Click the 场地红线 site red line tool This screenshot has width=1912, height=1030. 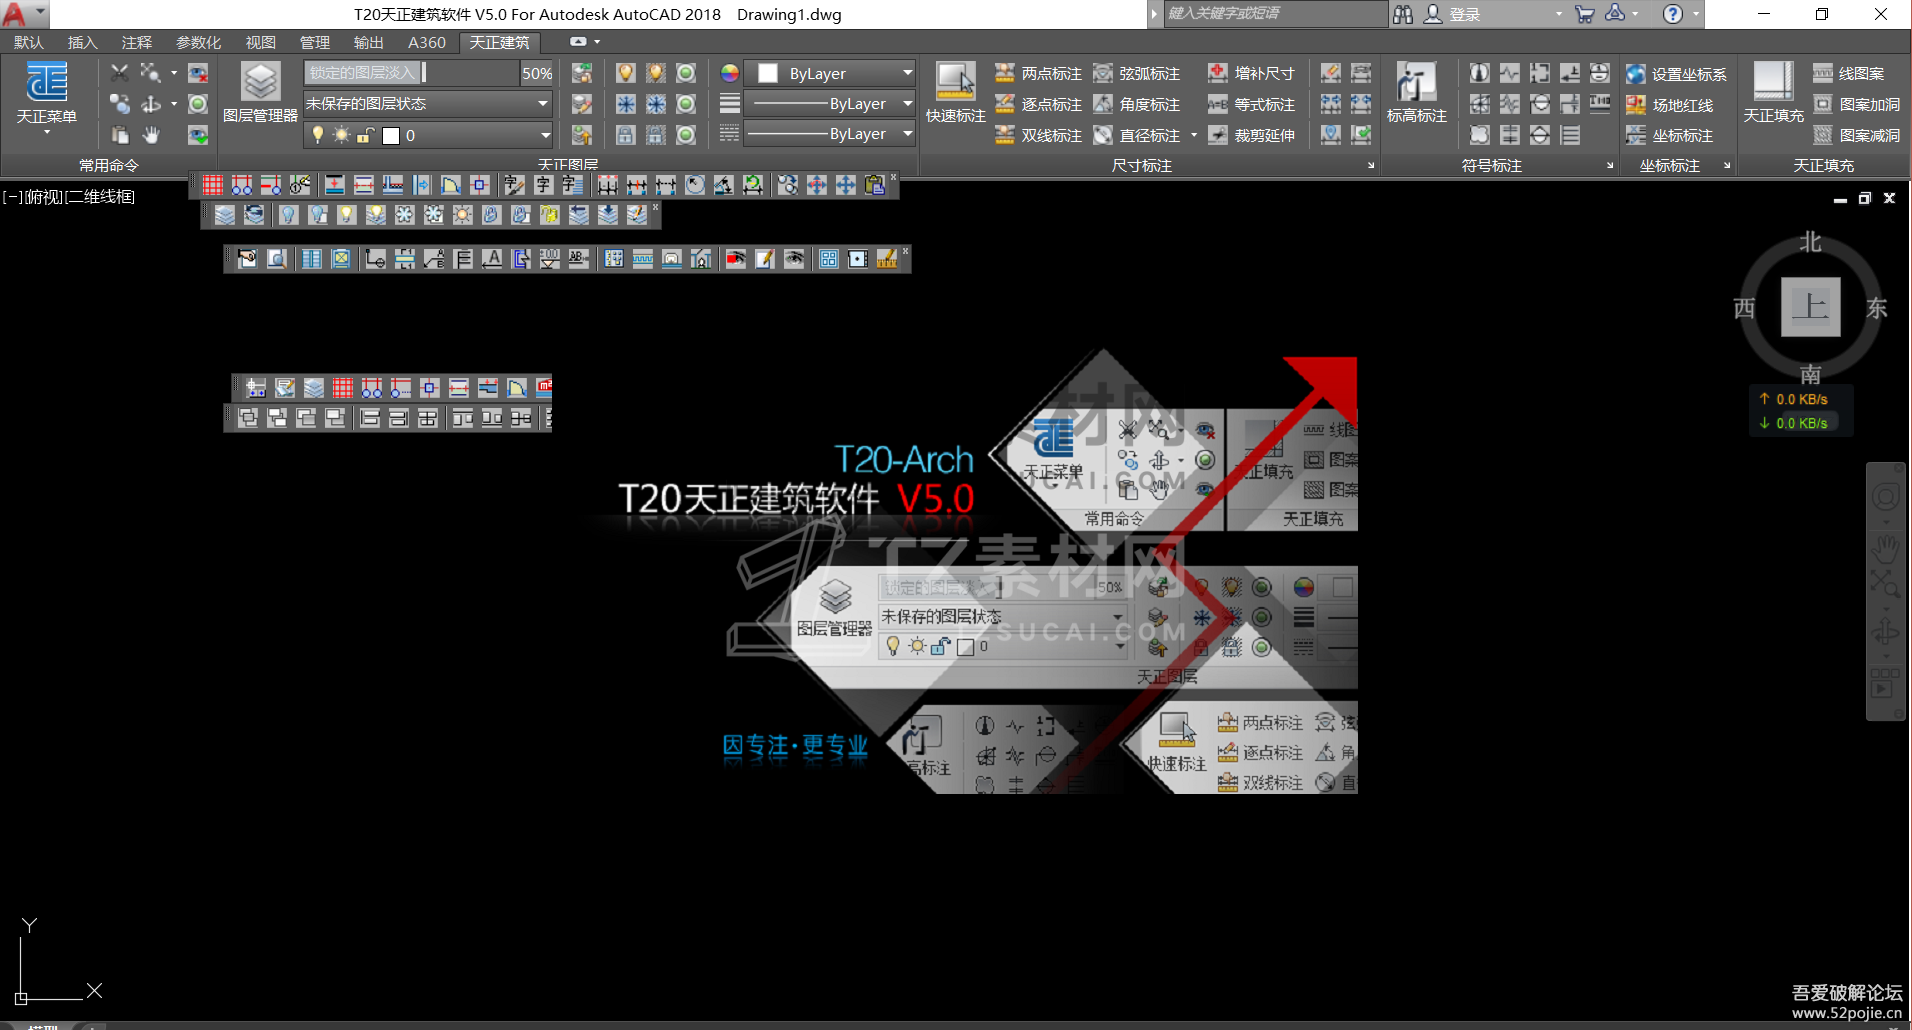tap(1669, 105)
